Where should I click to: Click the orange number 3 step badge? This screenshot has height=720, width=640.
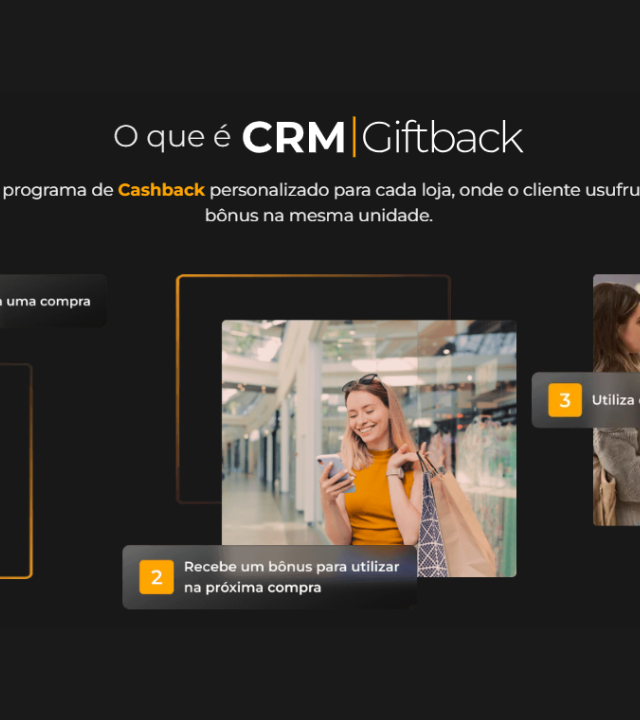pos(565,400)
